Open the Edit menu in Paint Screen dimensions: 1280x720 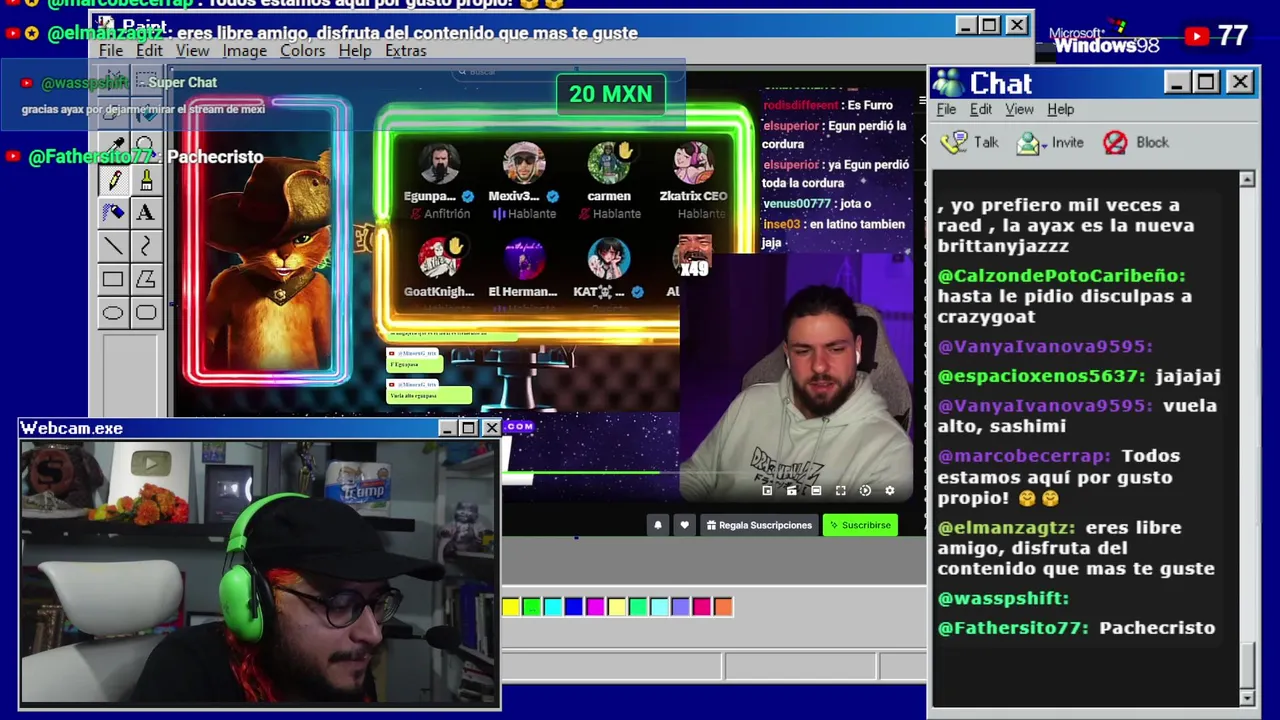pos(149,51)
